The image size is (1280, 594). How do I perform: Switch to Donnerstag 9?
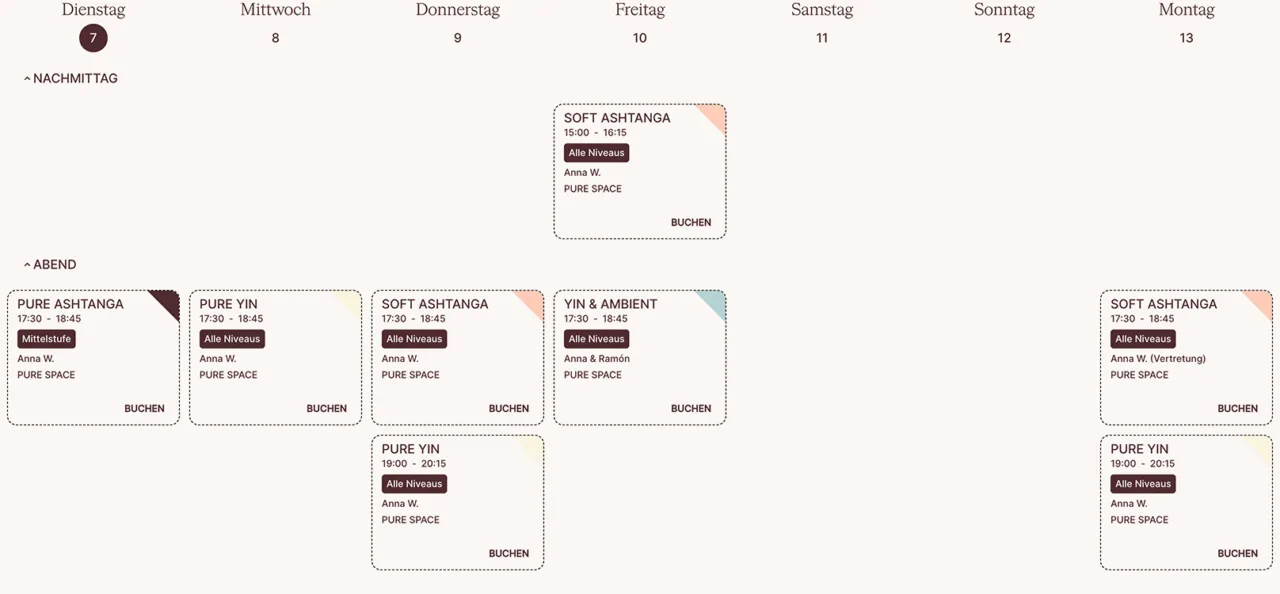457,38
